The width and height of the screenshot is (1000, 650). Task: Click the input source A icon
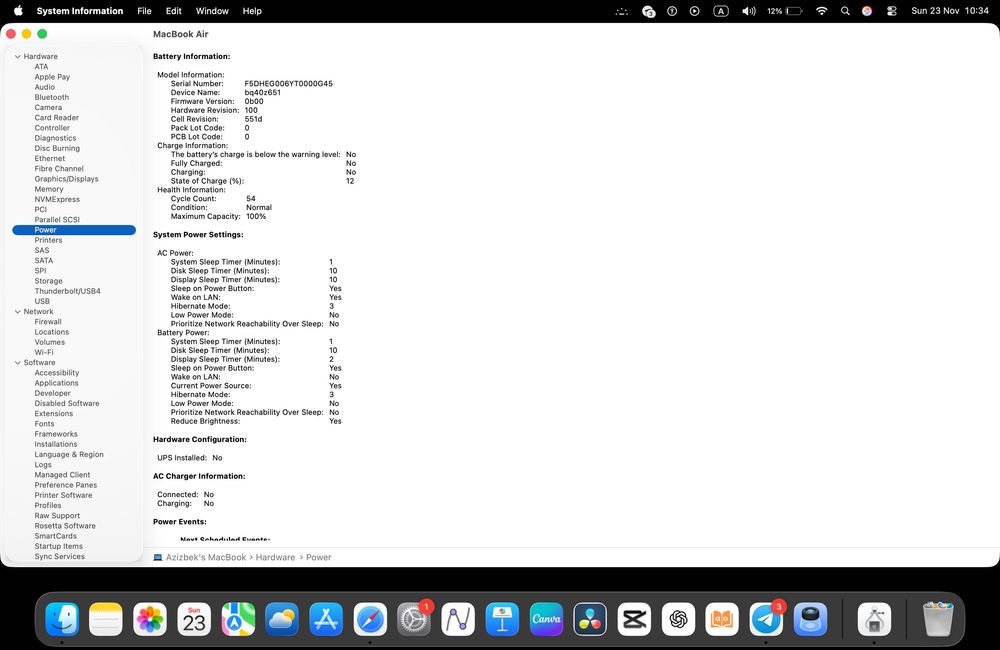(x=721, y=11)
